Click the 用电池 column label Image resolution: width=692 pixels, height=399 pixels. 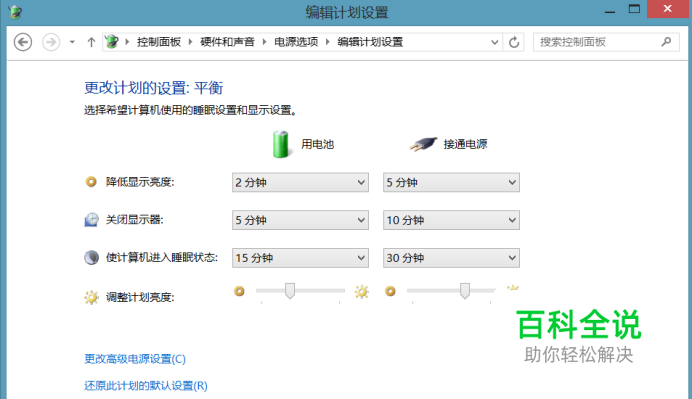click(x=318, y=144)
